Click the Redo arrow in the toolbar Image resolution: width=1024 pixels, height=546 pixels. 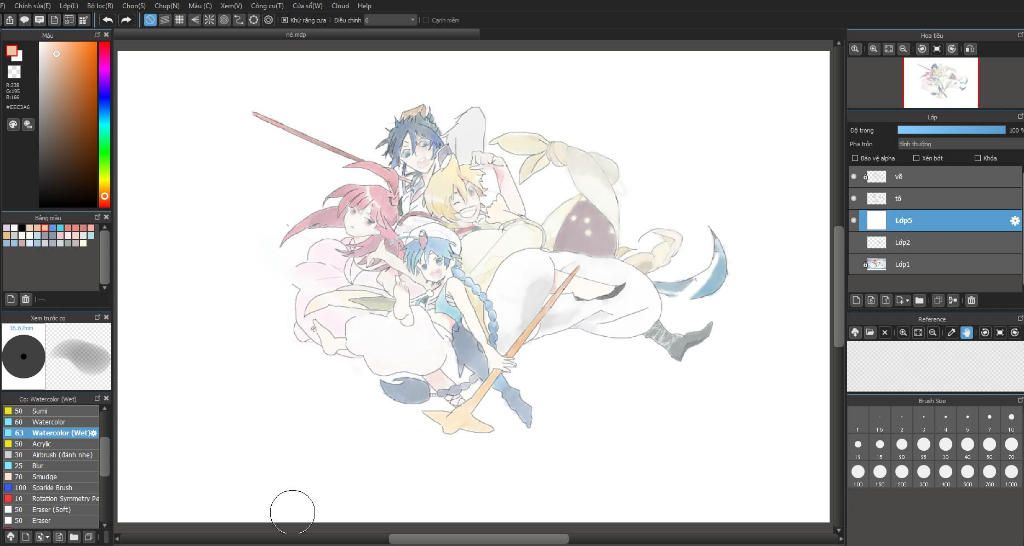(126, 20)
